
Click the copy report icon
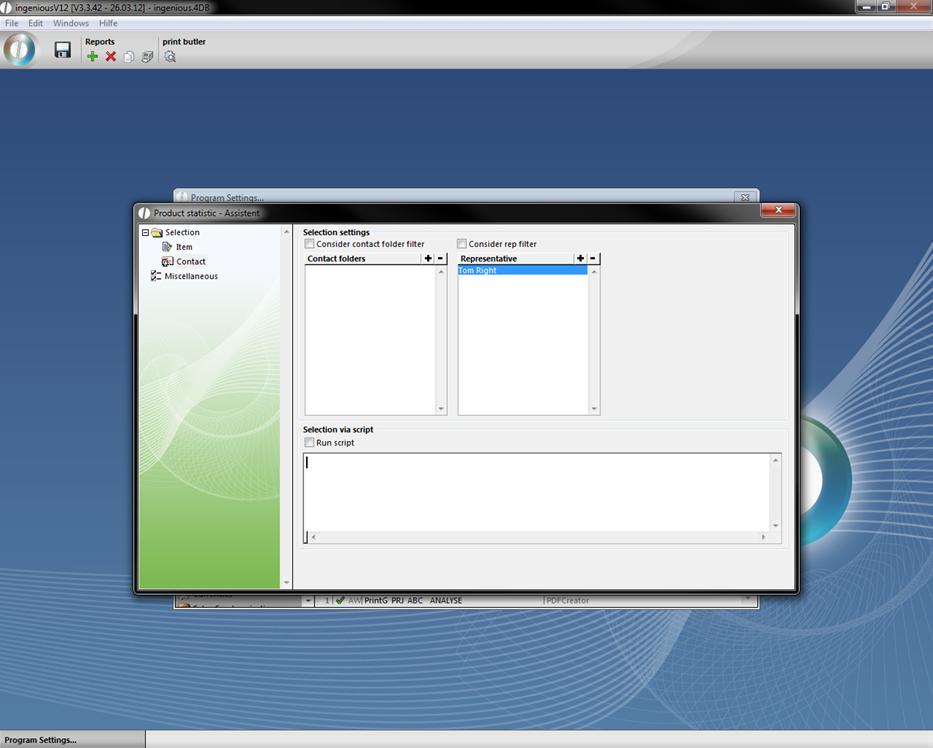129,57
